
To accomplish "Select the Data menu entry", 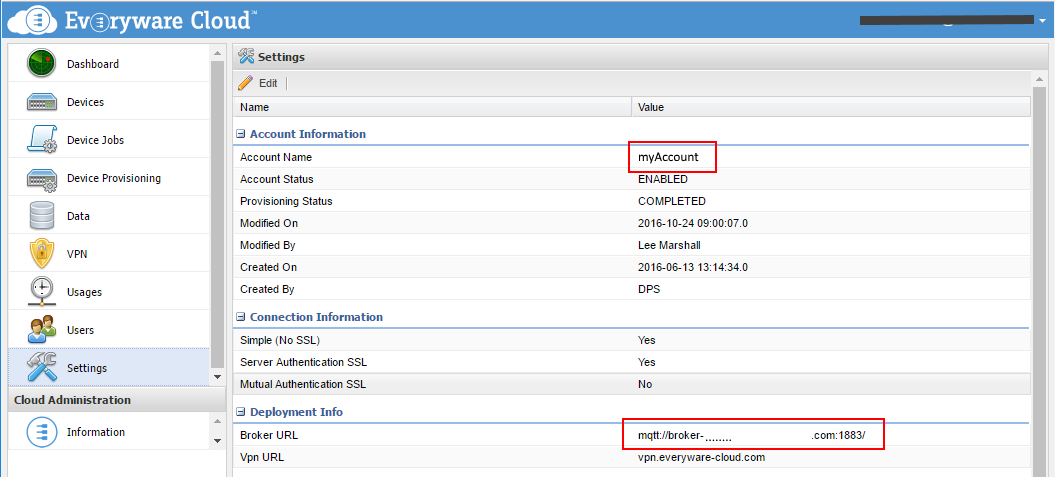I will click(109, 216).
